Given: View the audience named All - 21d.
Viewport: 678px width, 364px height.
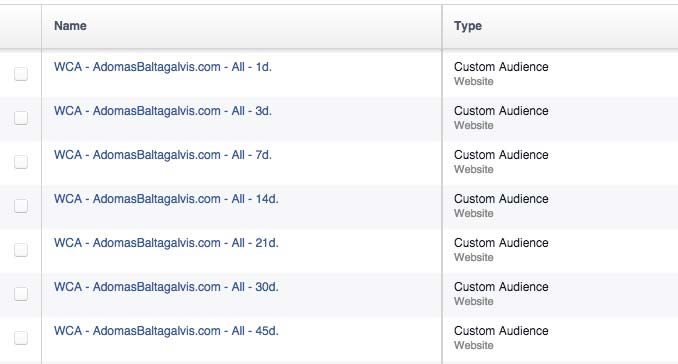Looking at the screenshot, I should click(x=166, y=243).
